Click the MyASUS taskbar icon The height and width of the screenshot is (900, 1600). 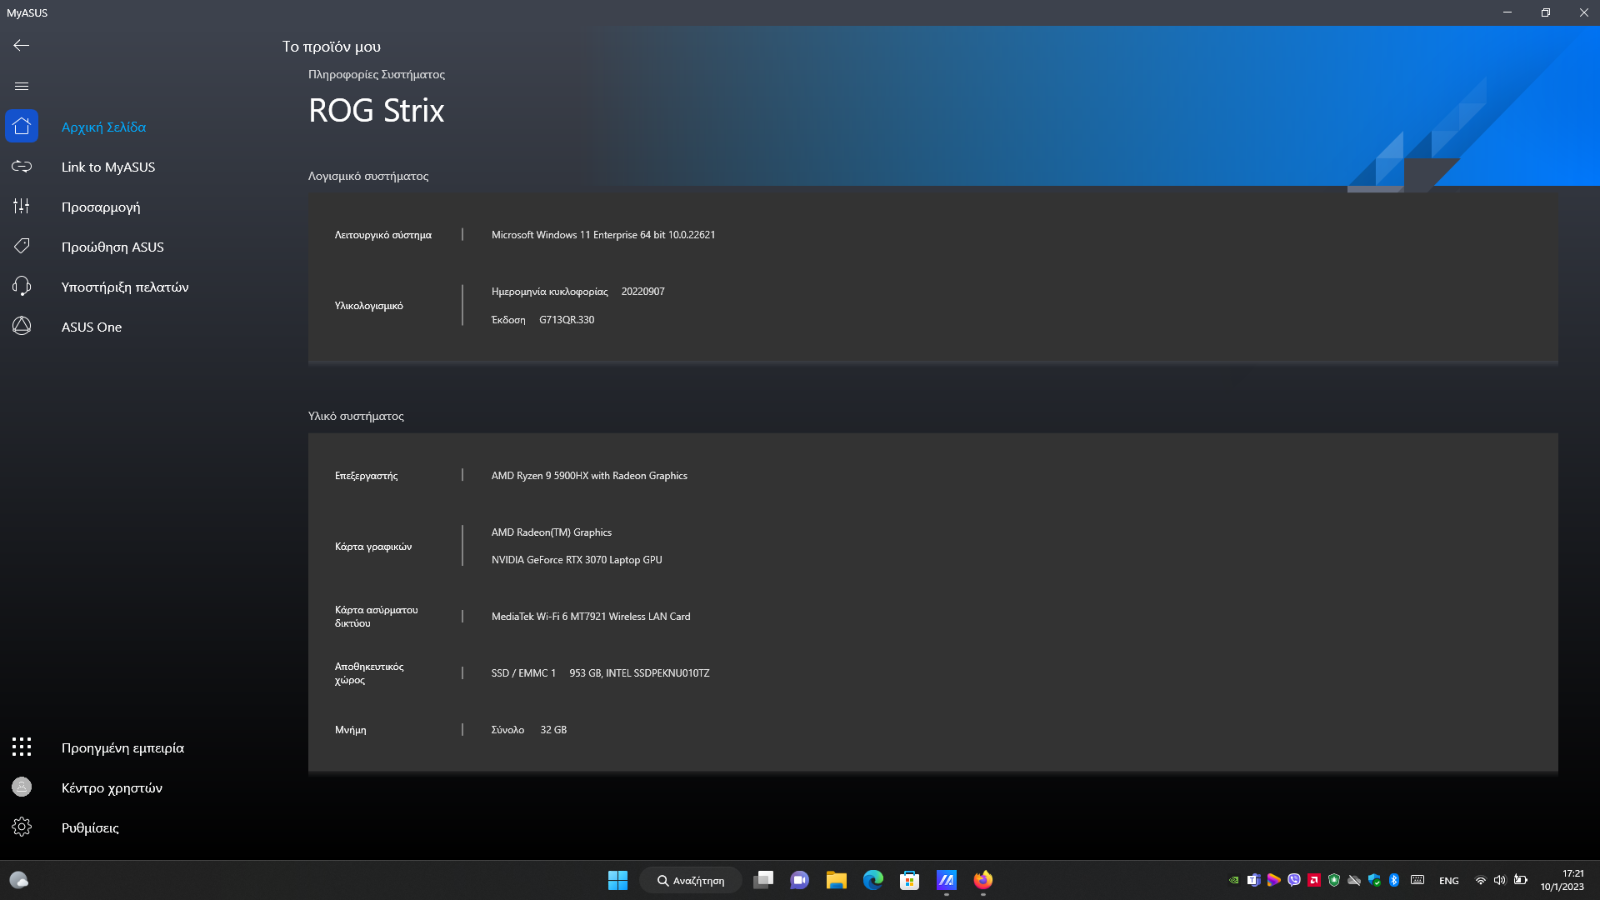click(946, 880)
